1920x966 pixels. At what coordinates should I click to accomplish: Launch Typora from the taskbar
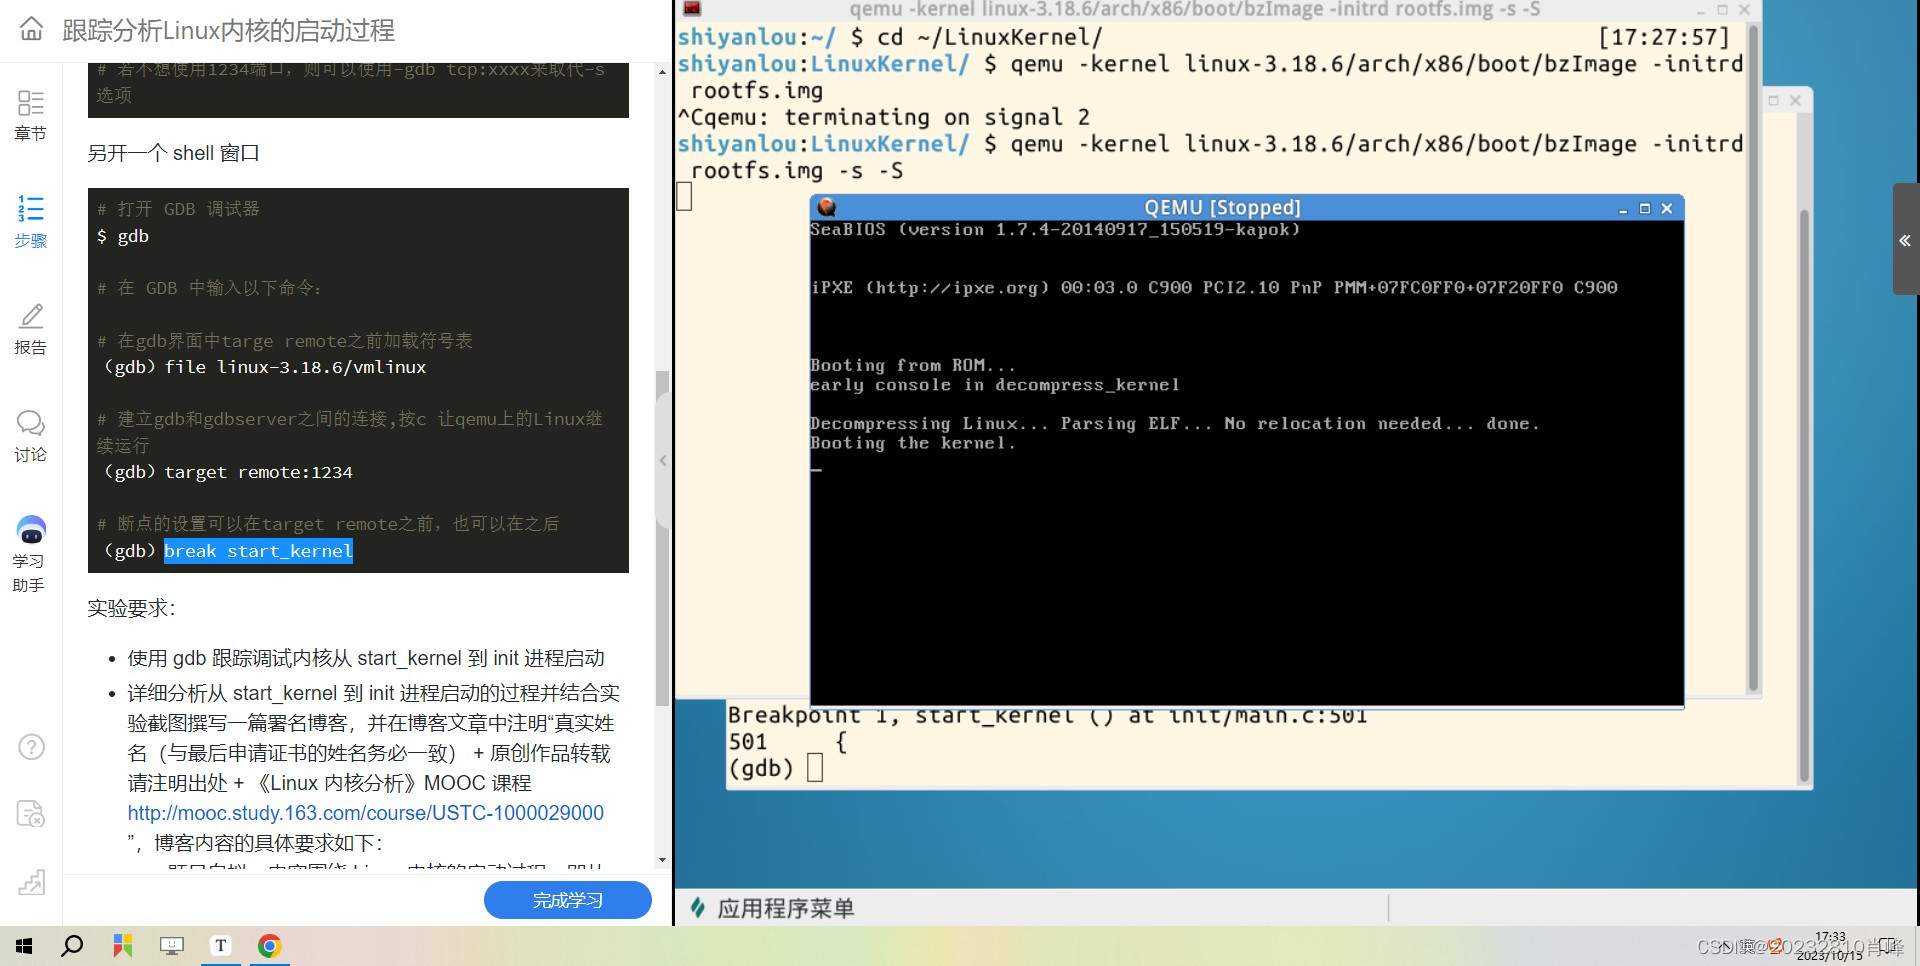(x=220, y=945)
